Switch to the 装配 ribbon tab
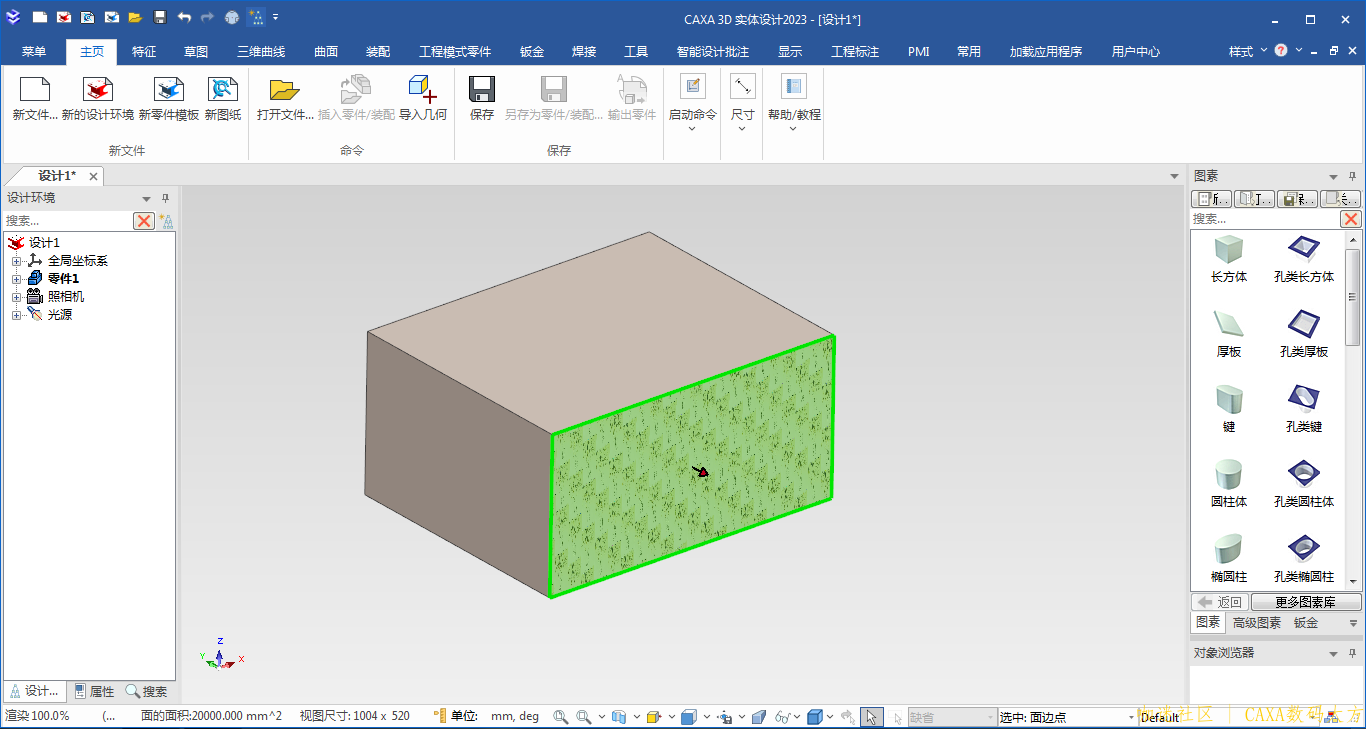Viewport: 1366px width, 729px height. 378,52
